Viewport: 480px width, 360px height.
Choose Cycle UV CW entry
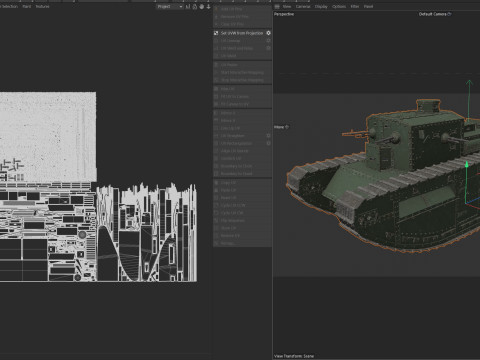click(x=242, y=213)
